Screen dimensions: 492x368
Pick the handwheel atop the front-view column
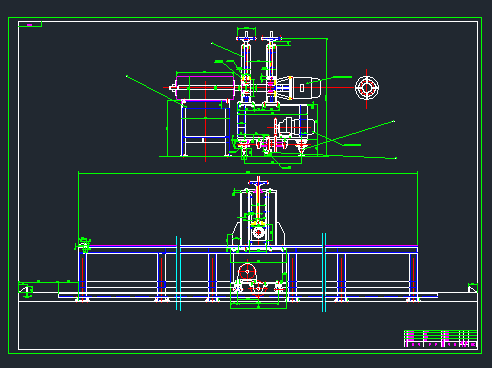tap(258, 182)
